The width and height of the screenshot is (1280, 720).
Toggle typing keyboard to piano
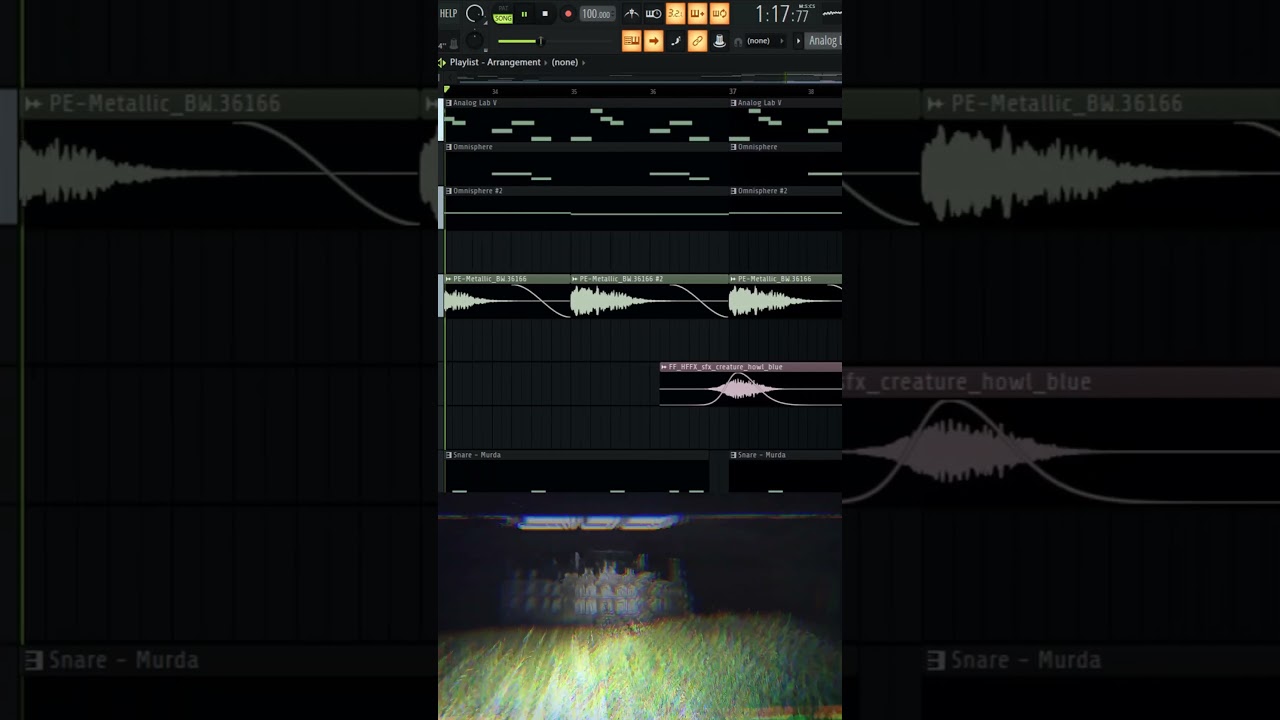tap(631, 41)
